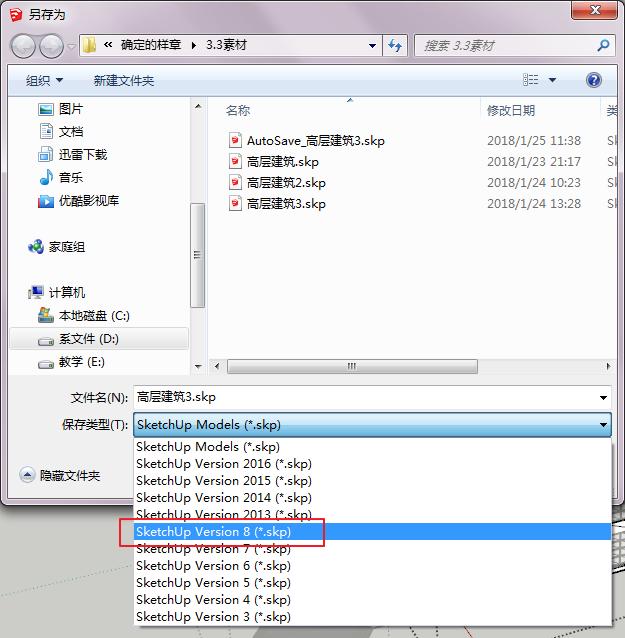Screen dimensions: 625x638
Task: Expand the 文件名 dropdown arrow
Action: point(603,398)
